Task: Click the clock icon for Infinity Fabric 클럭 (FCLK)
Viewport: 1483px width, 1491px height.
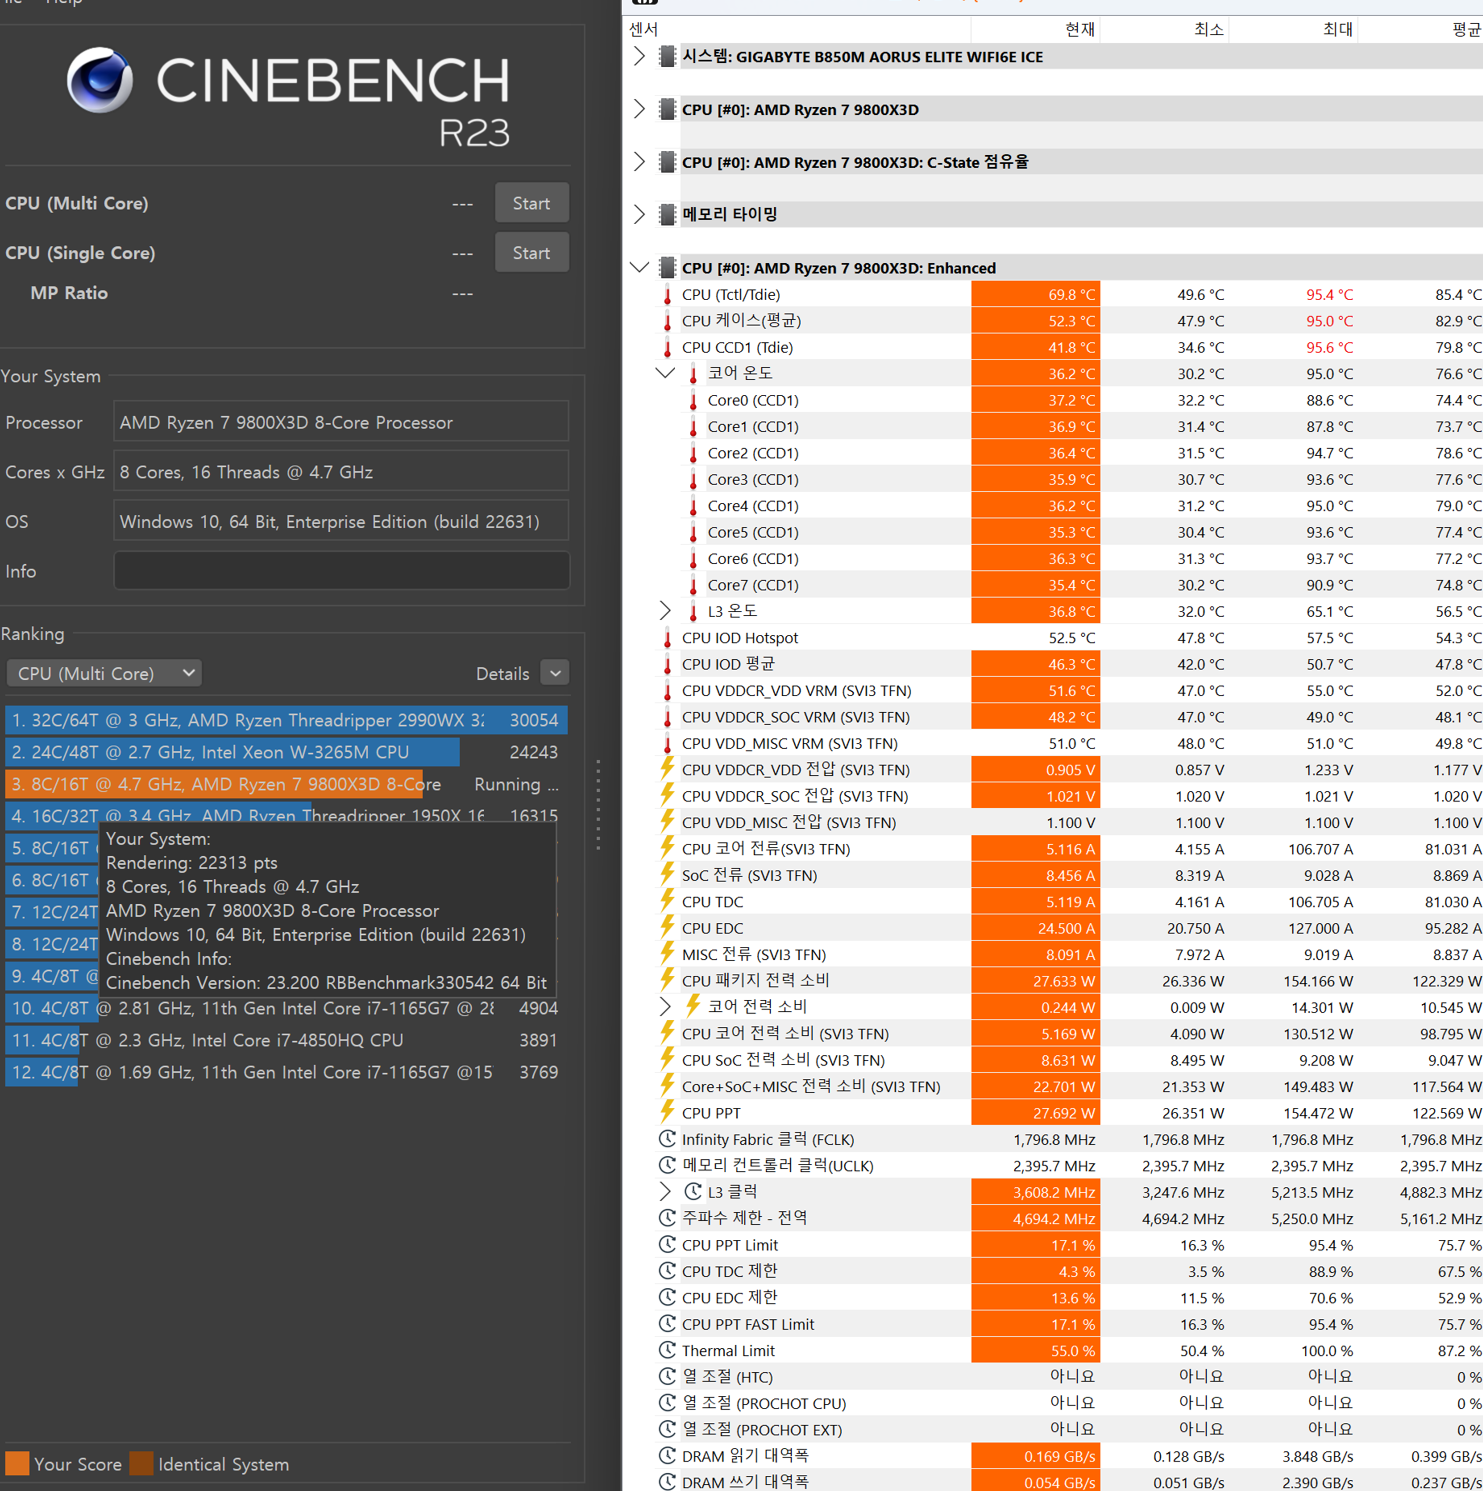Action: (x=667, y=1139)
